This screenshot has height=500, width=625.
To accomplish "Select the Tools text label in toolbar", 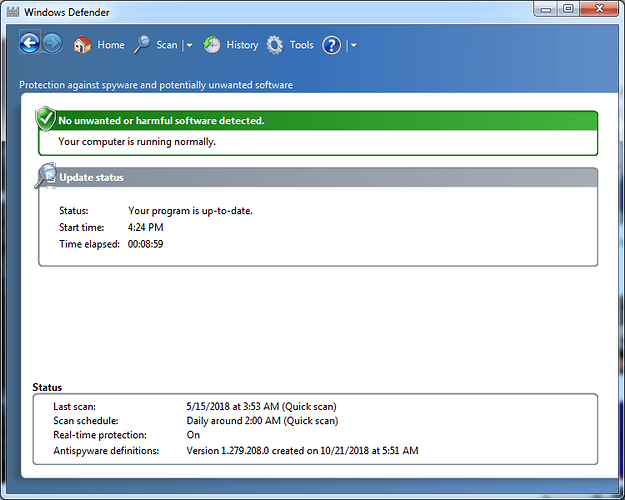I will [x=301, y=45].
